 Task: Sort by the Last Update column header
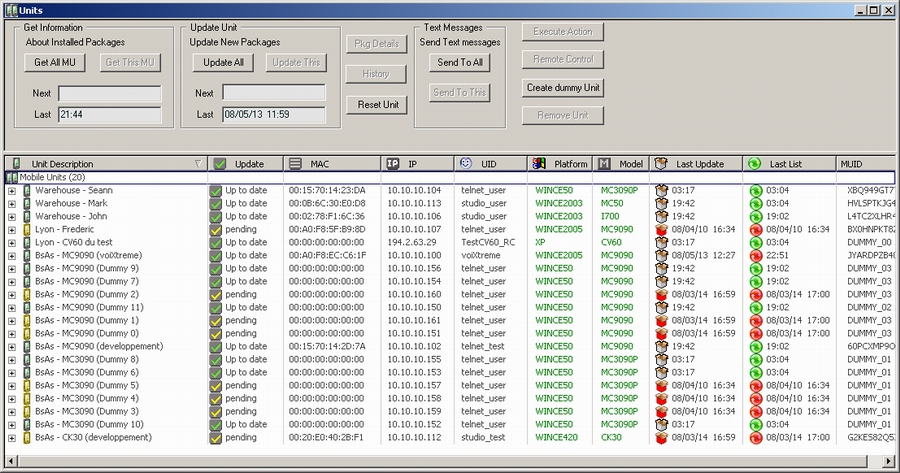pyautogui.click(x=698, y=164)
